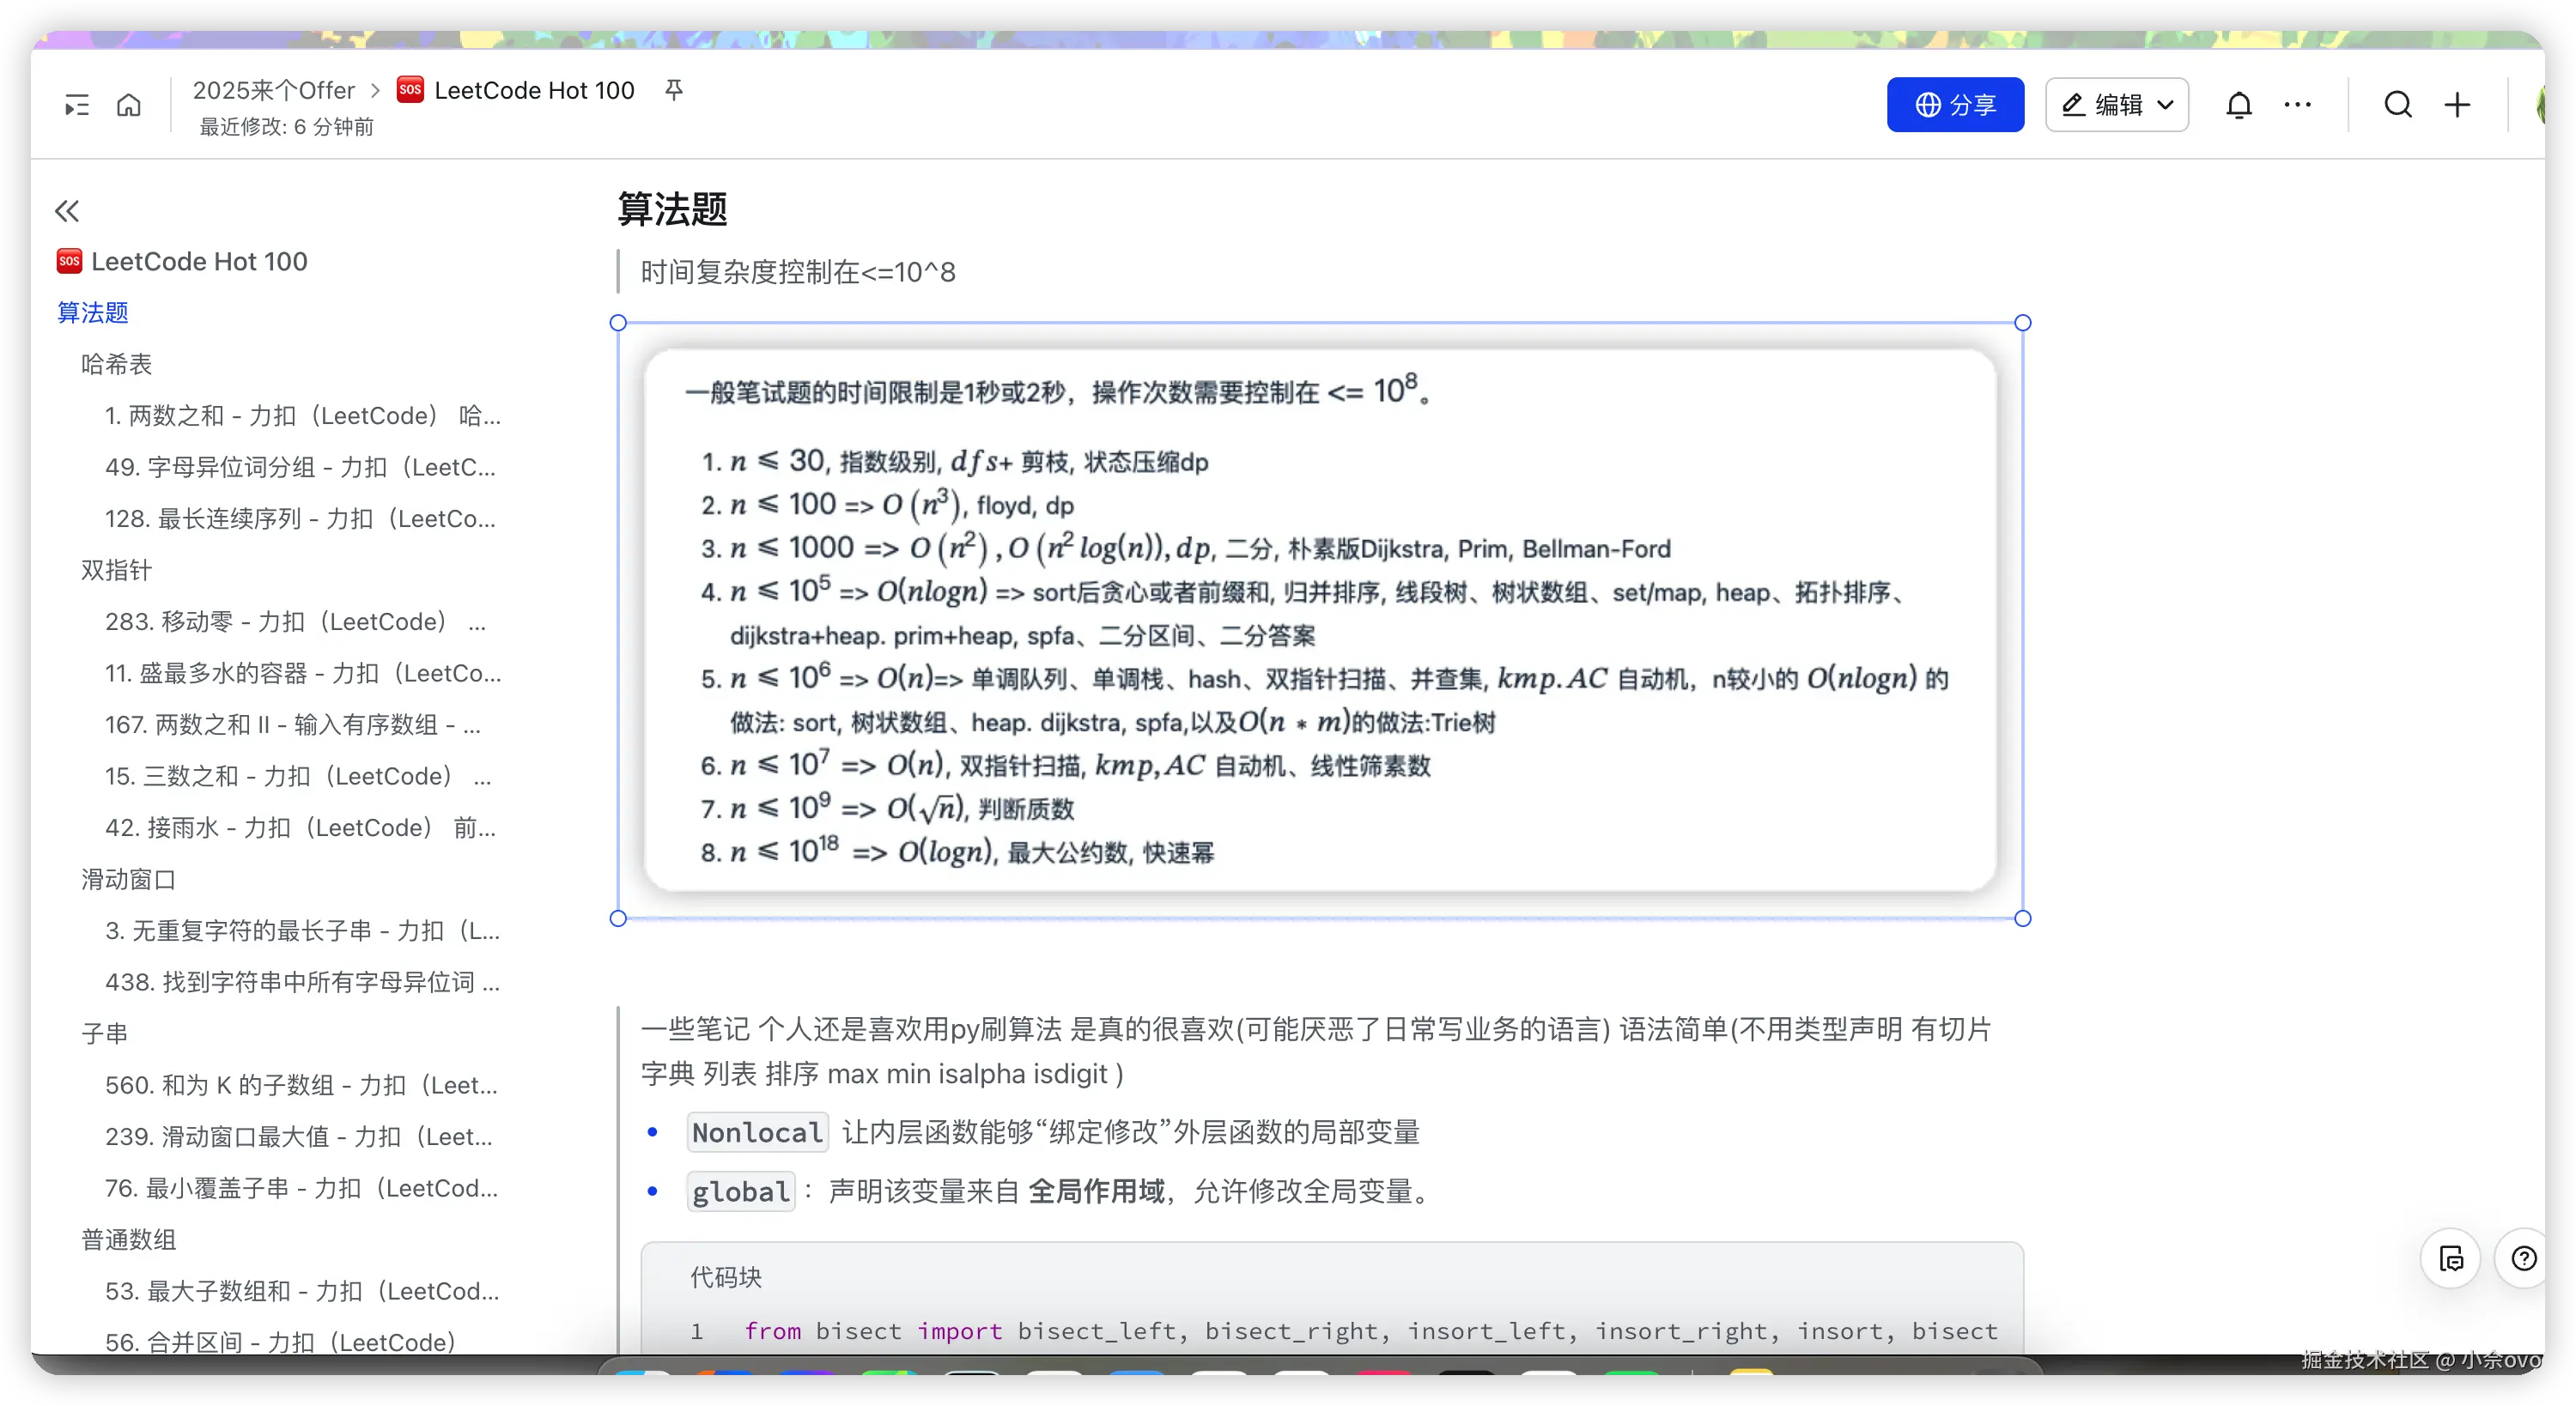Open the more actions ellipsis icon
The height and width of the screenshot is (1406, 2576).
click(x=2297, y=104)
